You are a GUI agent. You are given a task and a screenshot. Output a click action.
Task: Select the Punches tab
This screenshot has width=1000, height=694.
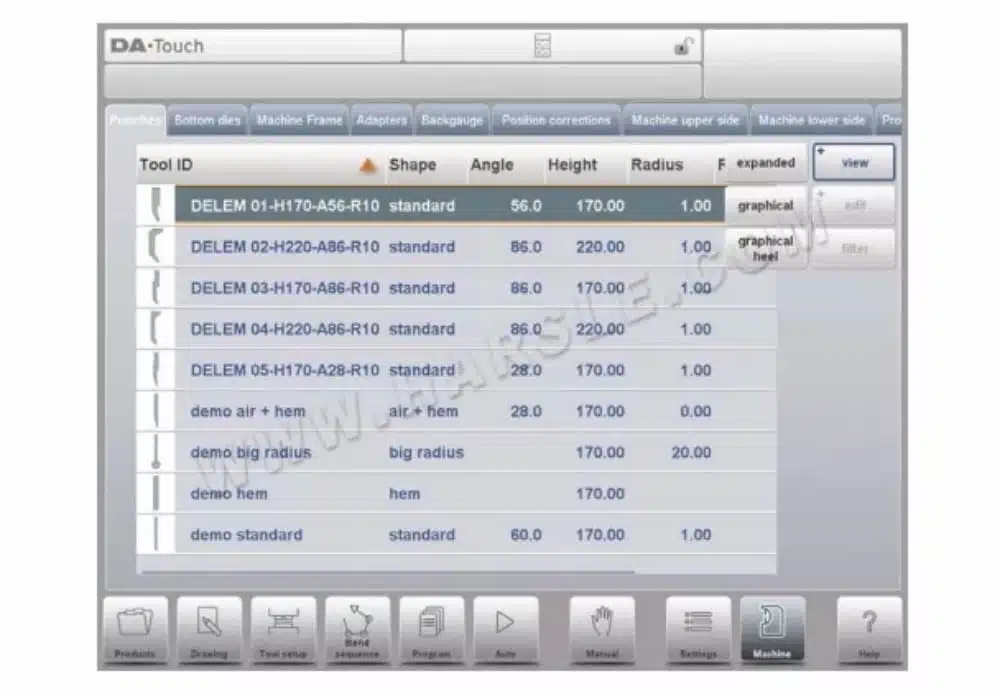(x=135, y=120)
